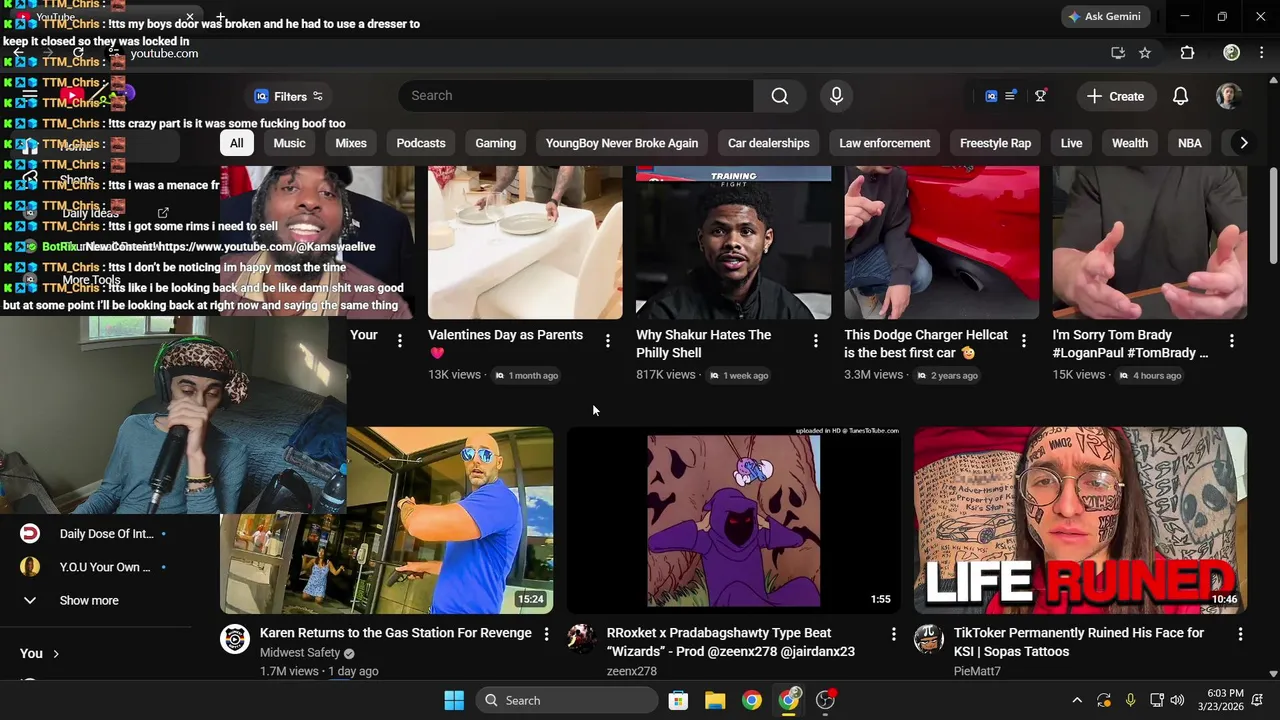Select the Mixes category chip
This screenshot has height=720, width=1280.
(350, 143)
